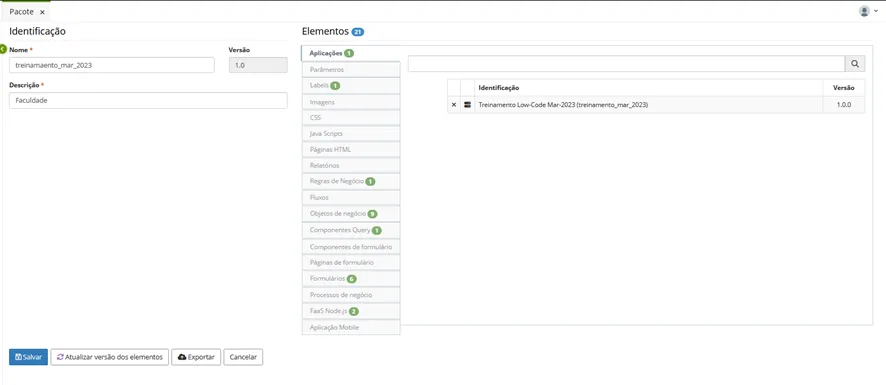
Task: Close the Pacote tab
Action: pos(42,12)
